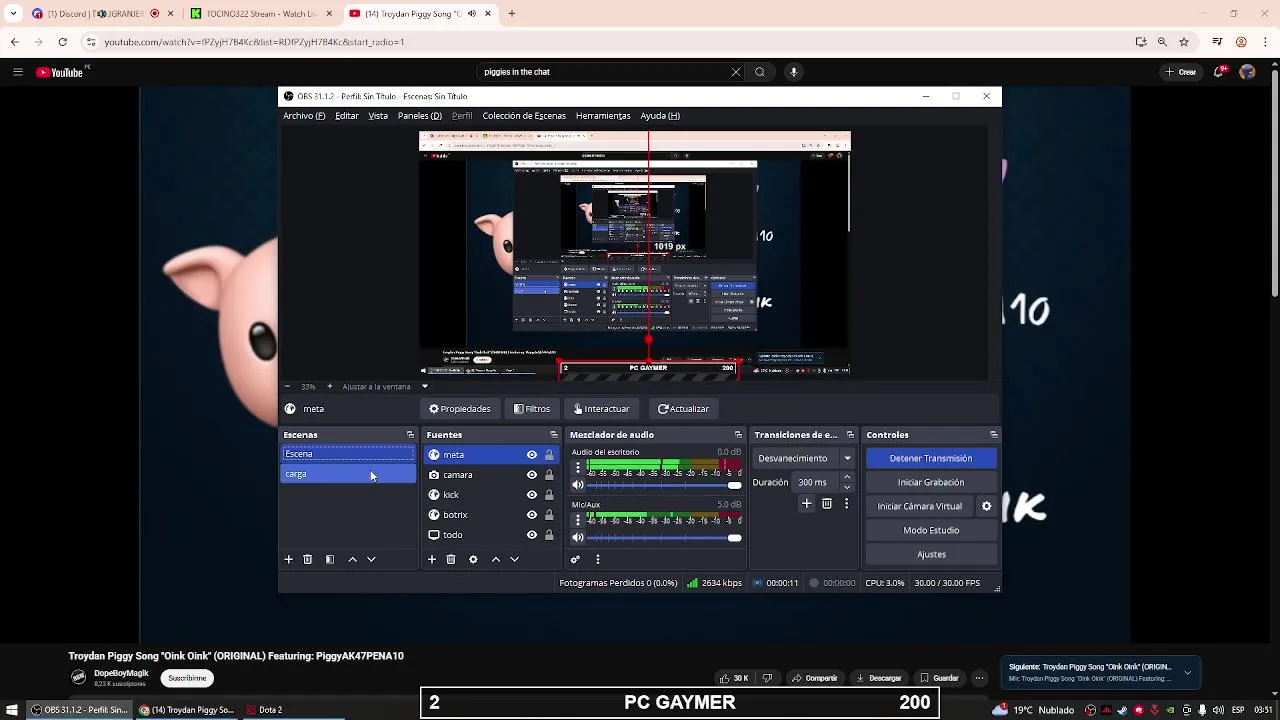Viewport: 1280px width, 720px height.
Task: Open transition properties three-dot menu
Action: 846,504
